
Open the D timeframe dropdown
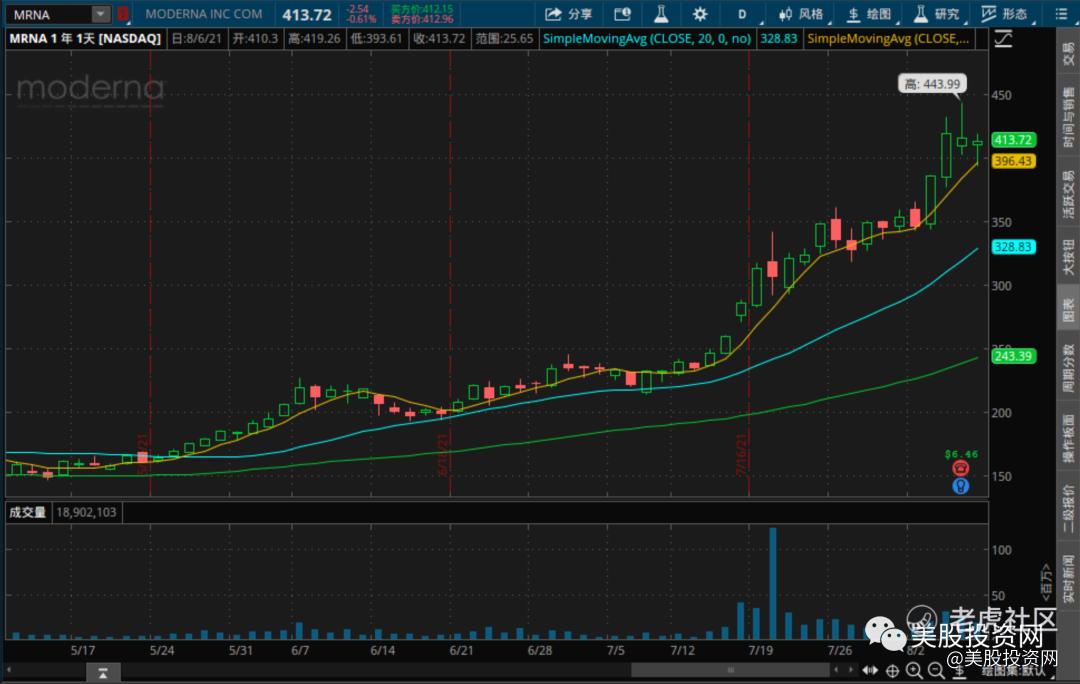pos(742,14)
